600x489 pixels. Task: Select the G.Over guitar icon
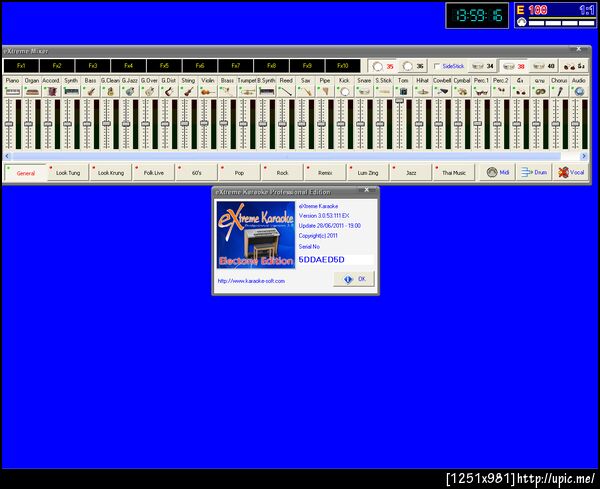coord(149,91)
